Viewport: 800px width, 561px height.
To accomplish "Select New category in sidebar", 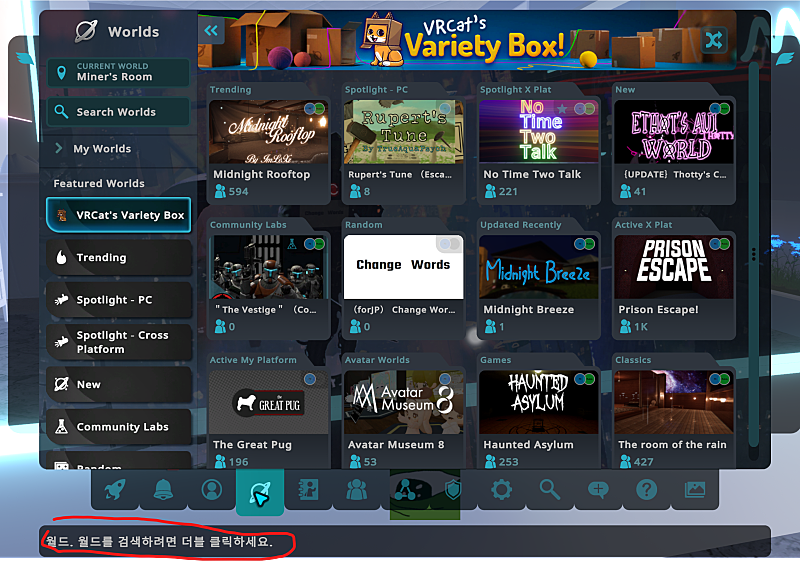I will (x=118, y=385).
